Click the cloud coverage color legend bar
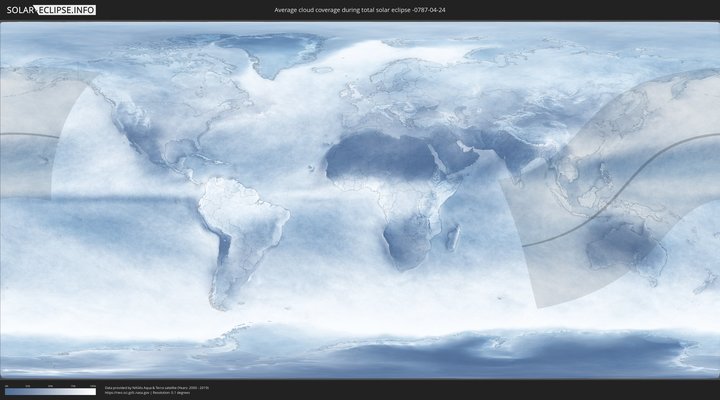This screenshot has height=400, width=720. click(49, 391)
